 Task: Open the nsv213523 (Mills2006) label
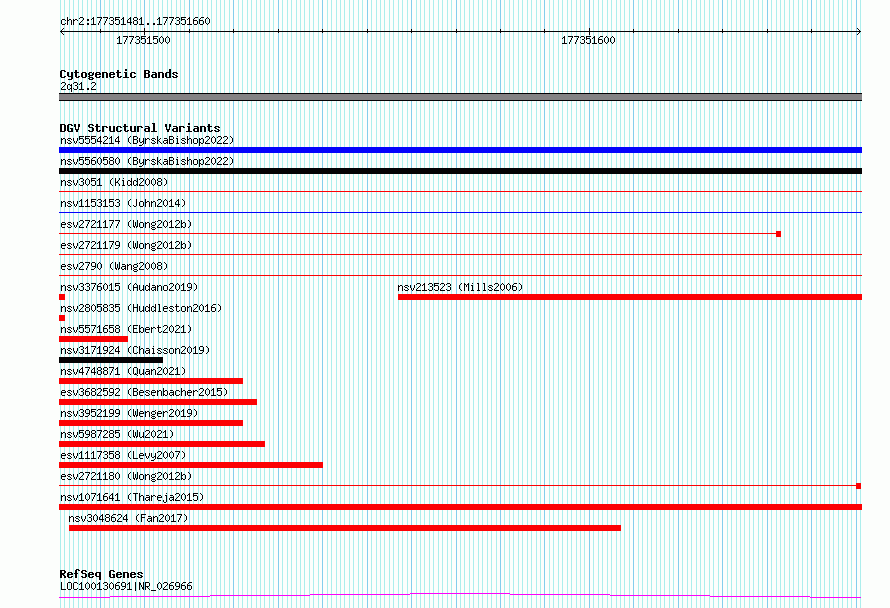point(460,287)
